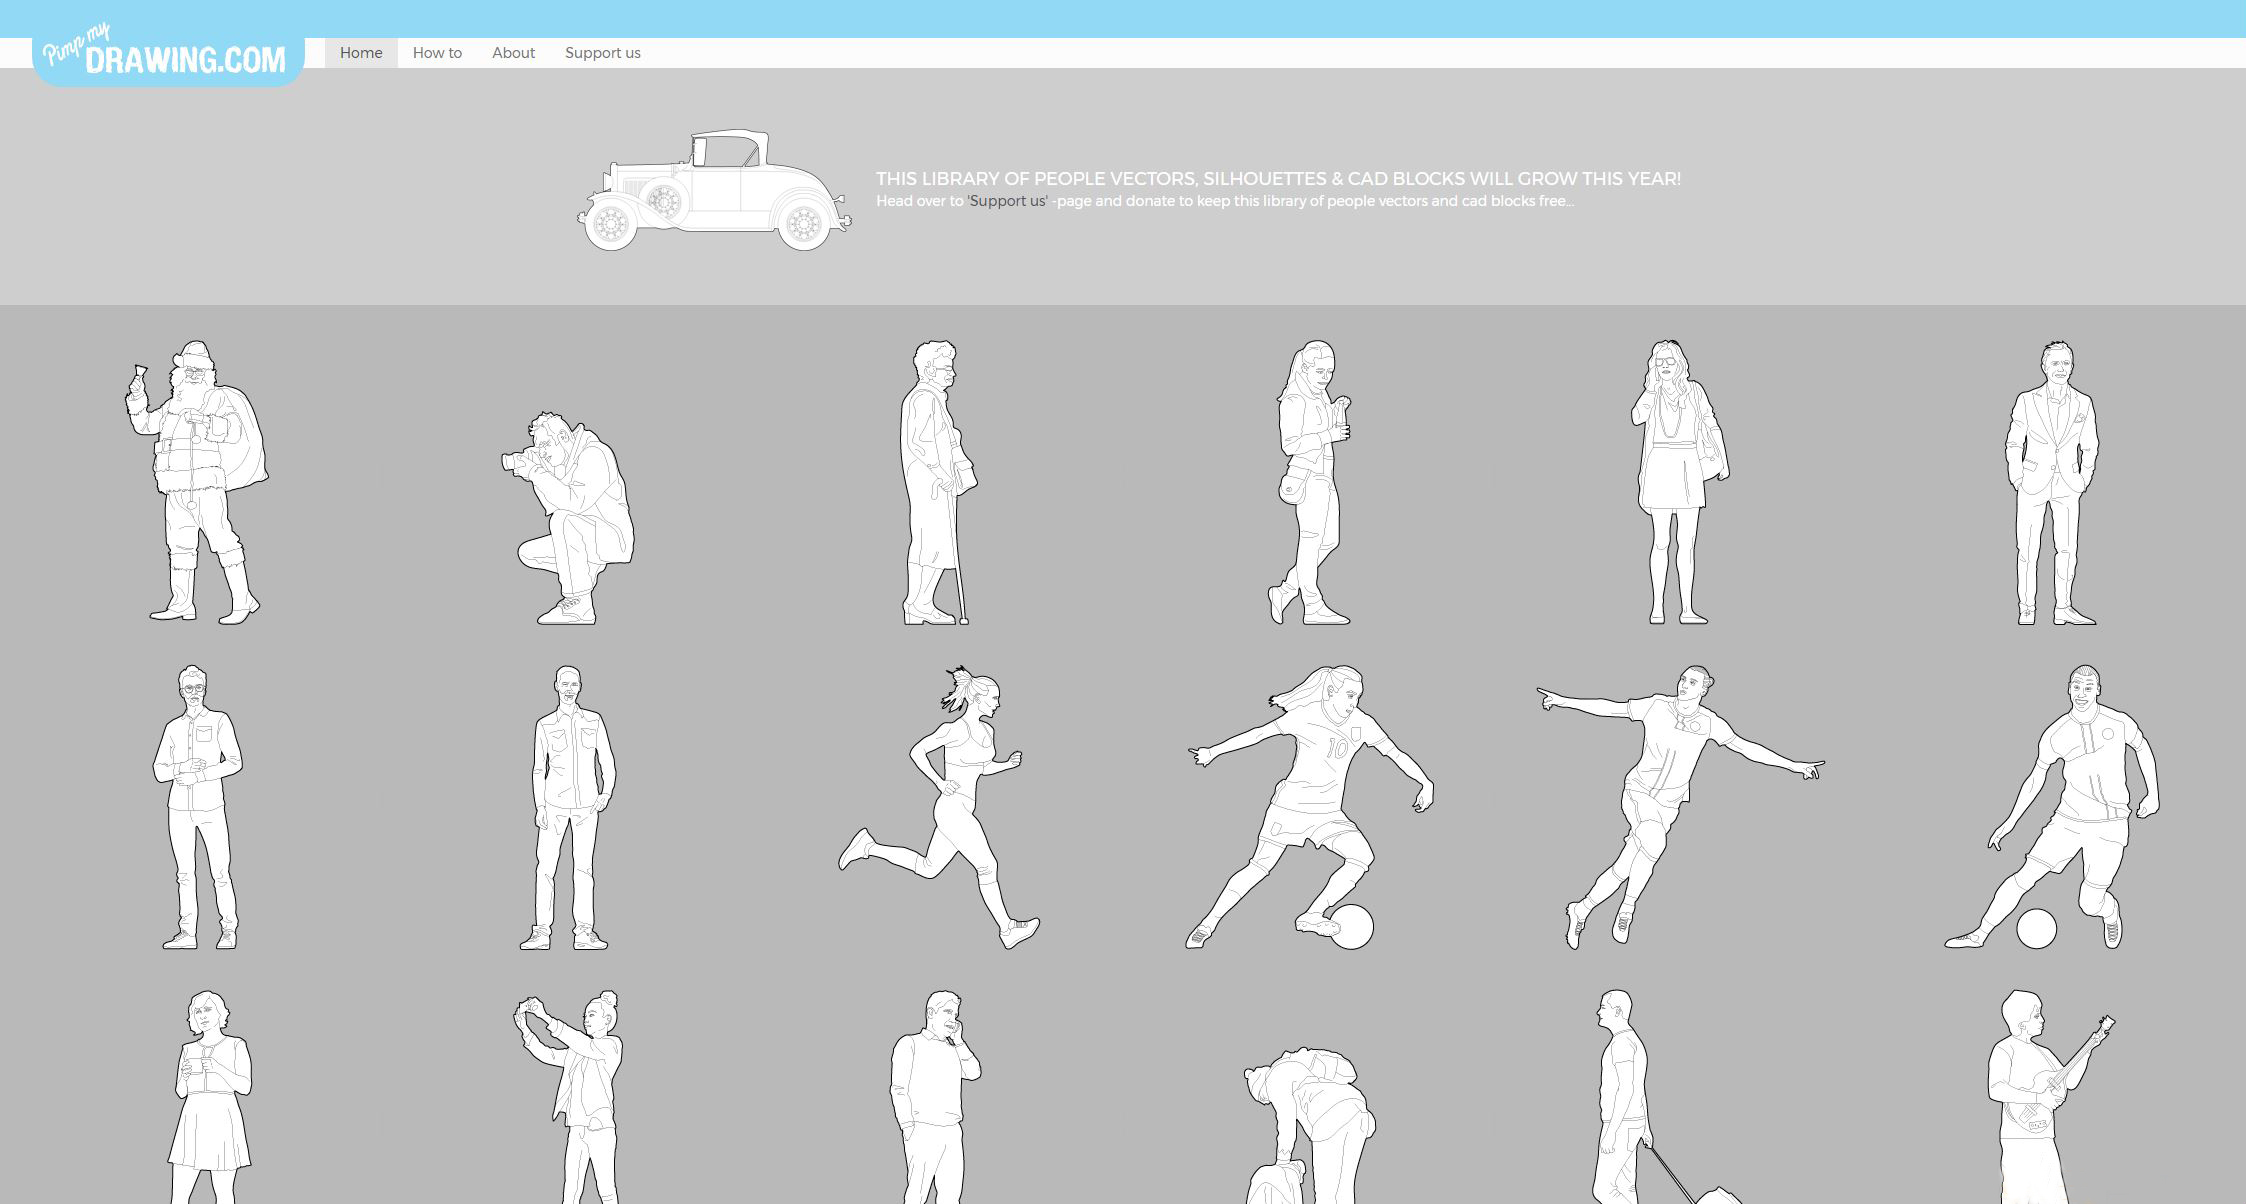The width and height of the screenshot is (2246, 1204).
Task: Click the 'Support us' link in banner text
Action: coord(1008,201)
